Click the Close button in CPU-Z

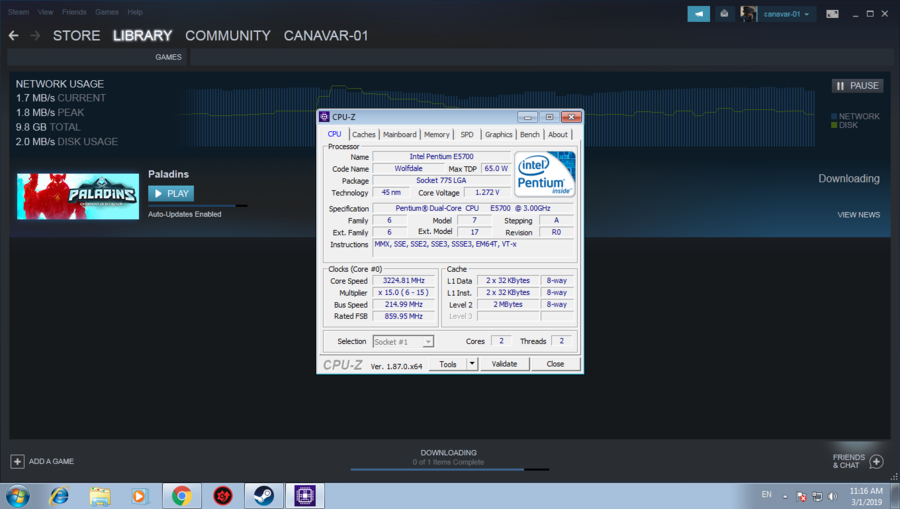coord(555,364)
